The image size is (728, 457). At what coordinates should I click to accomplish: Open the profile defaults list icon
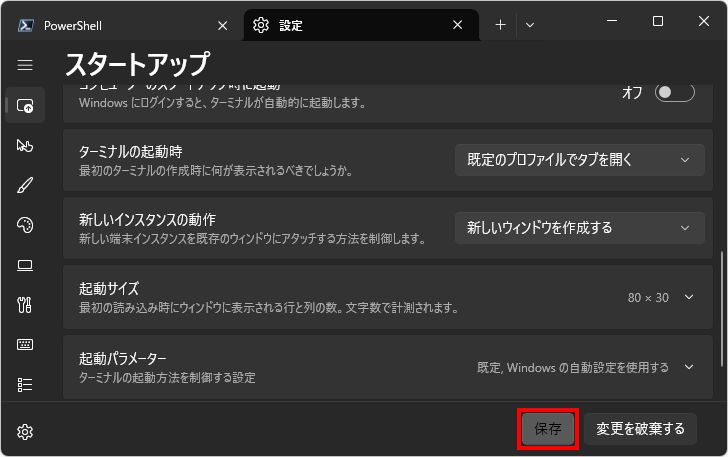(25, 385)
